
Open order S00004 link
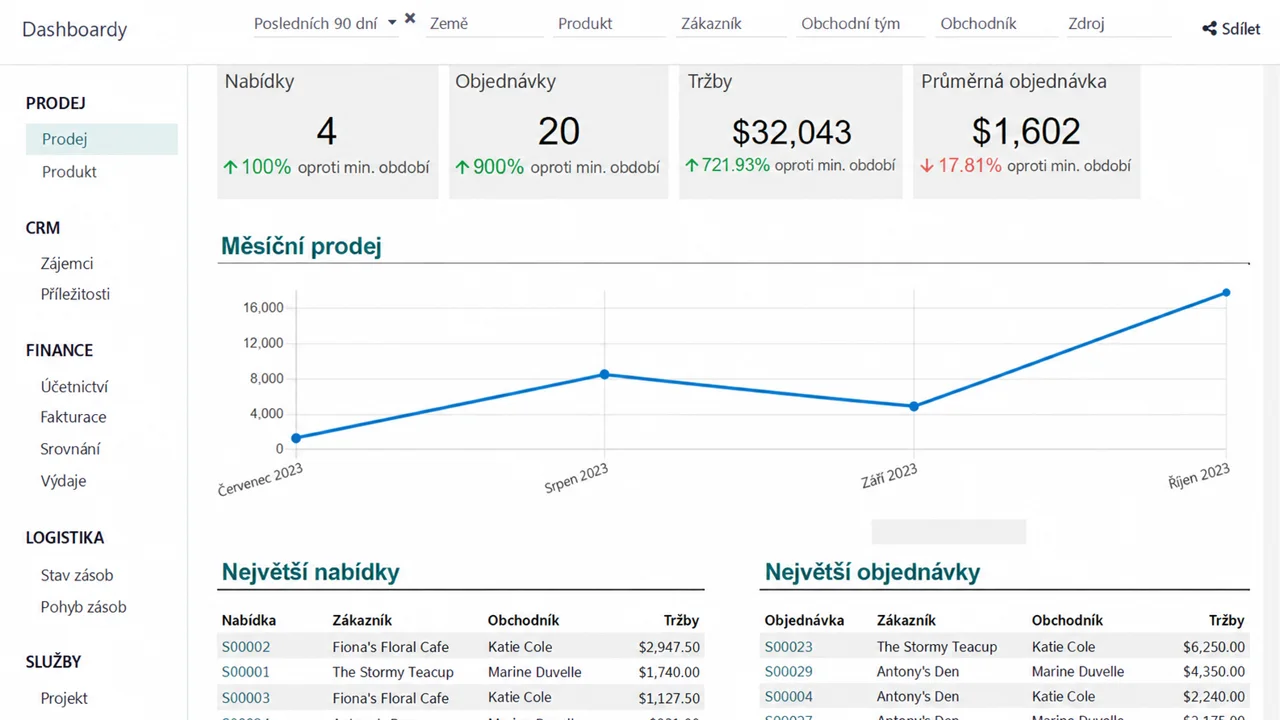coord(789,697)
